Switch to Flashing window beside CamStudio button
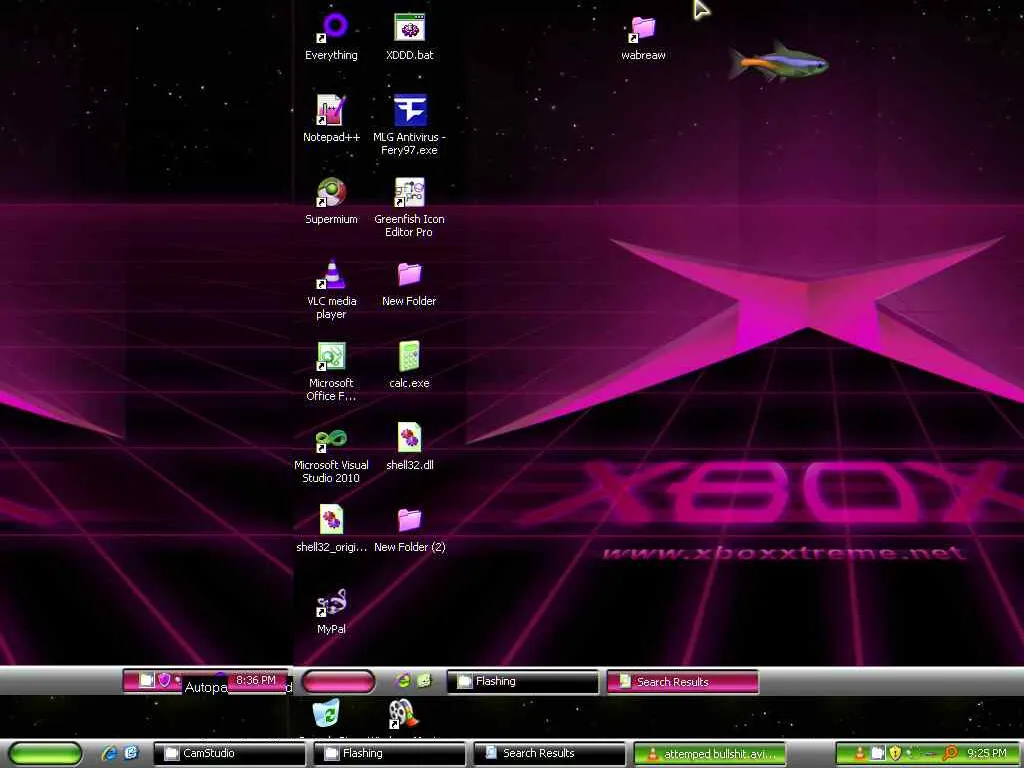Screen dimensions: 1024x768 point(389,753)
